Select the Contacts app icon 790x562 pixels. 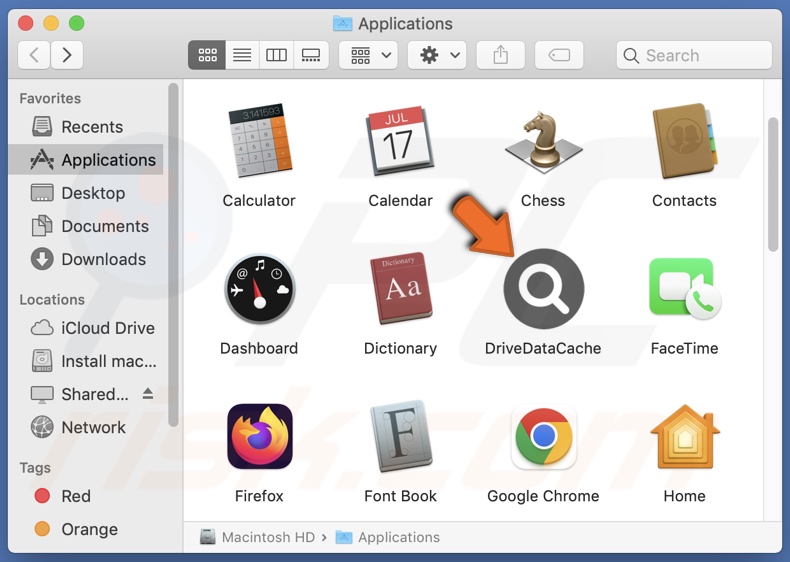[x=685, y=141]
